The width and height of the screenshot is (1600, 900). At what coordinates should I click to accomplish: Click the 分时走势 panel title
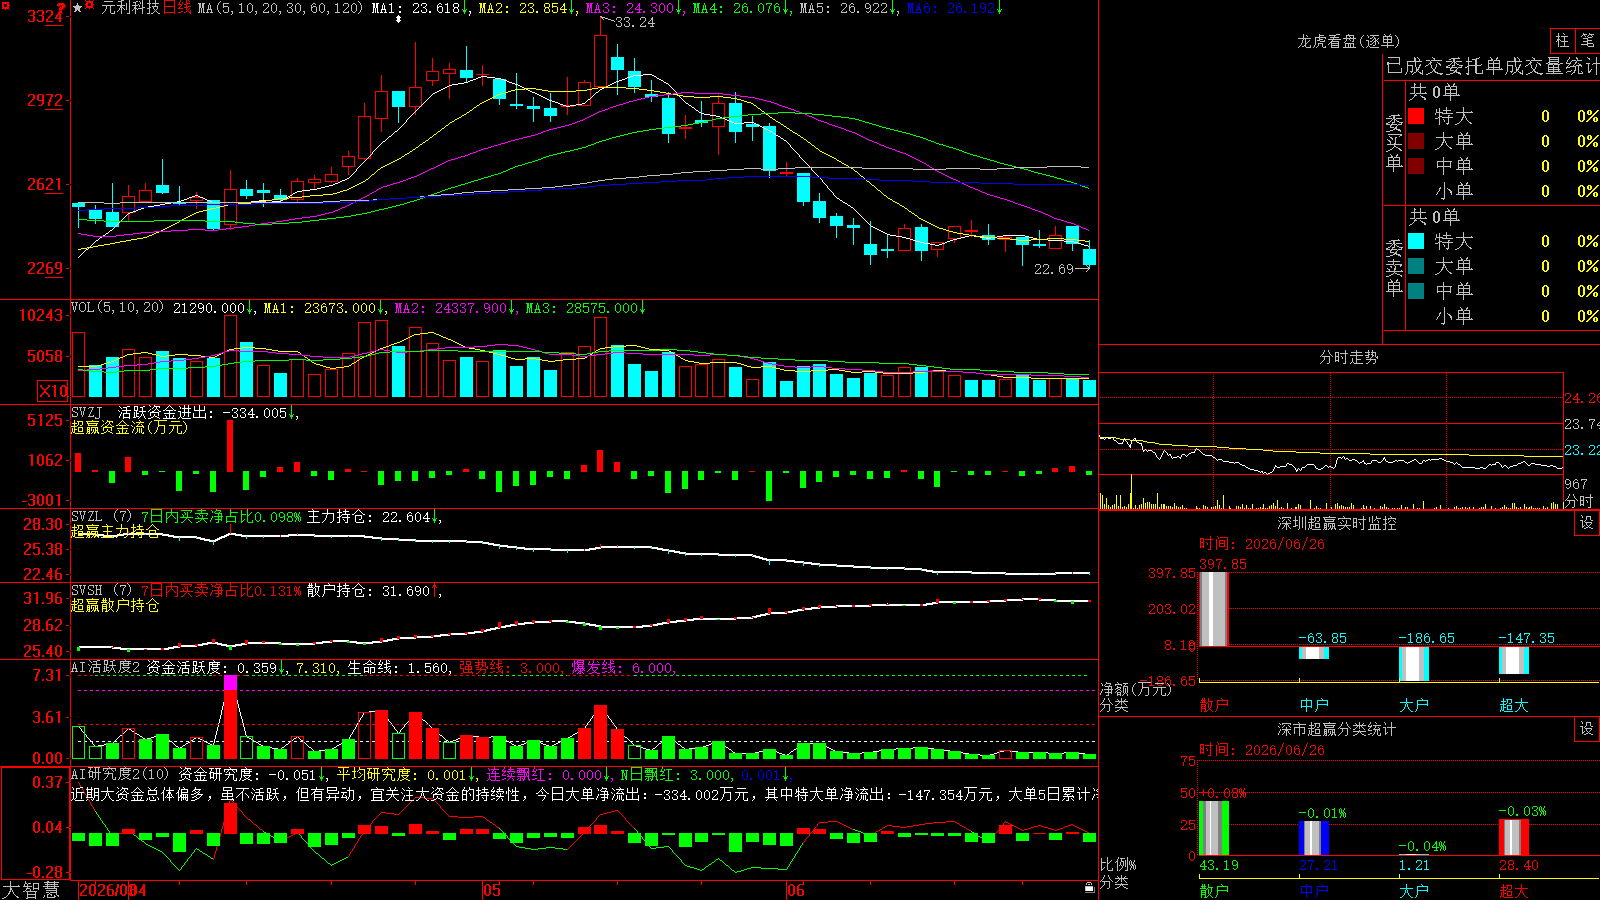pos(1348,357)
